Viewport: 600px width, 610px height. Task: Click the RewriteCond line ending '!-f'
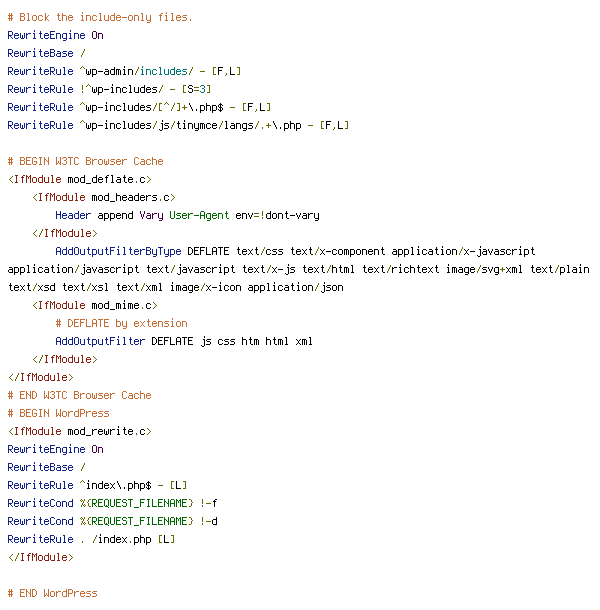pos(112,503)
